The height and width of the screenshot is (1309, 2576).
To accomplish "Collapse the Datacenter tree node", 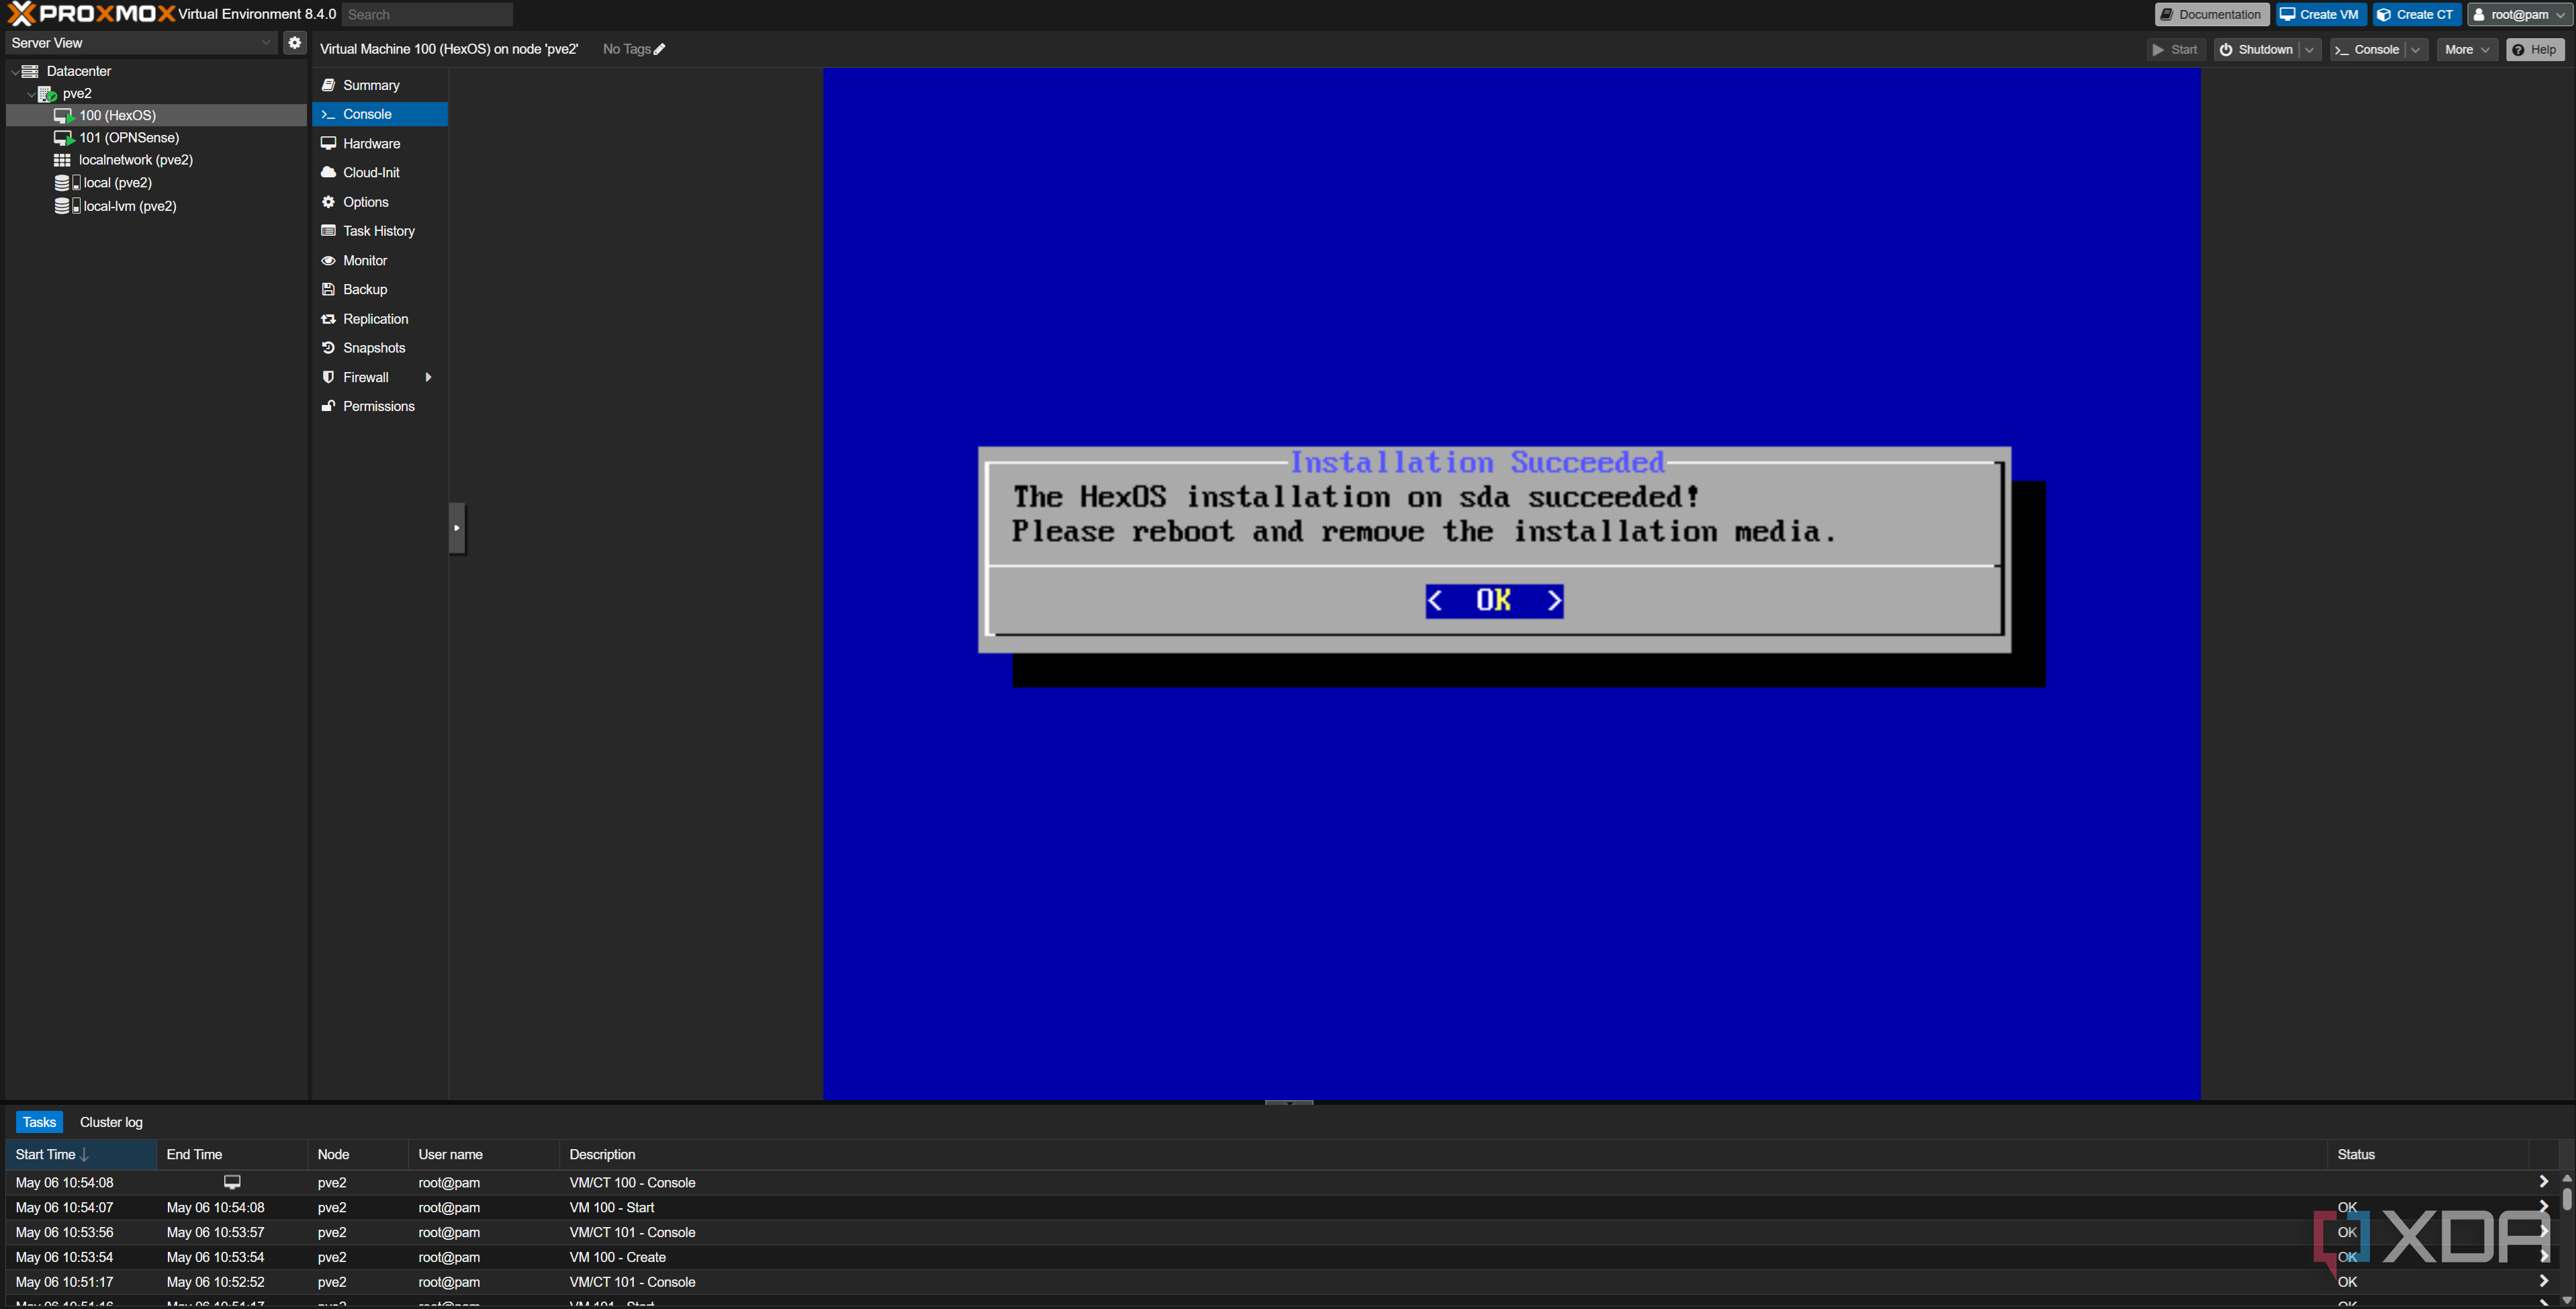I will (x=14, y=71).
